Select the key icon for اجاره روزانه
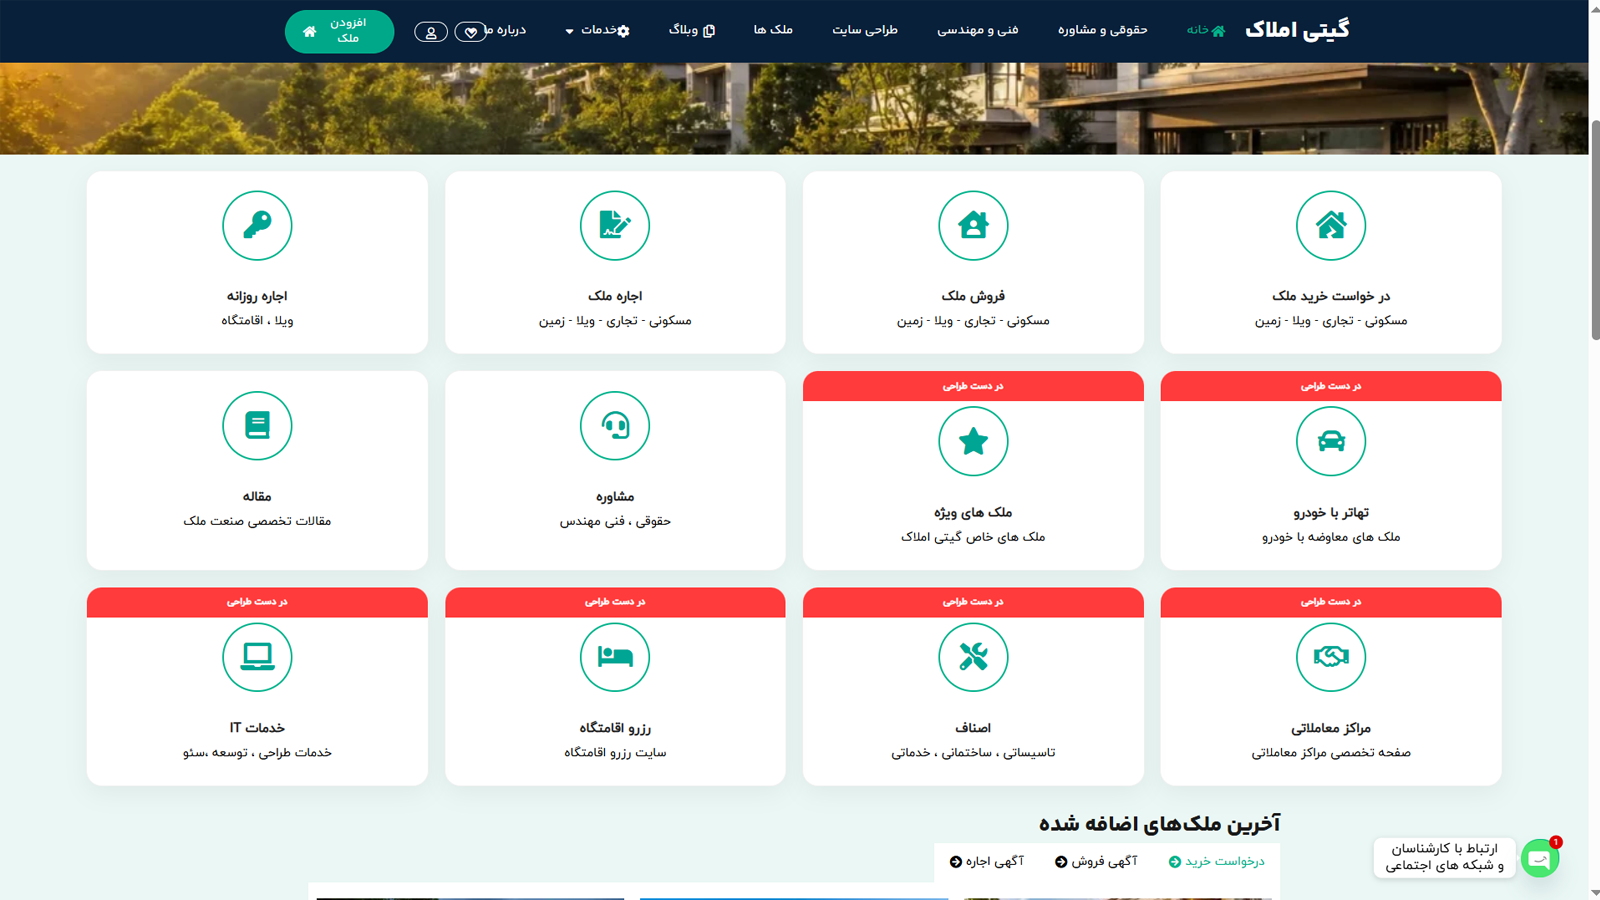Image resolution: width=1600 pixels, height=900 pixels. tap(257, 226)
